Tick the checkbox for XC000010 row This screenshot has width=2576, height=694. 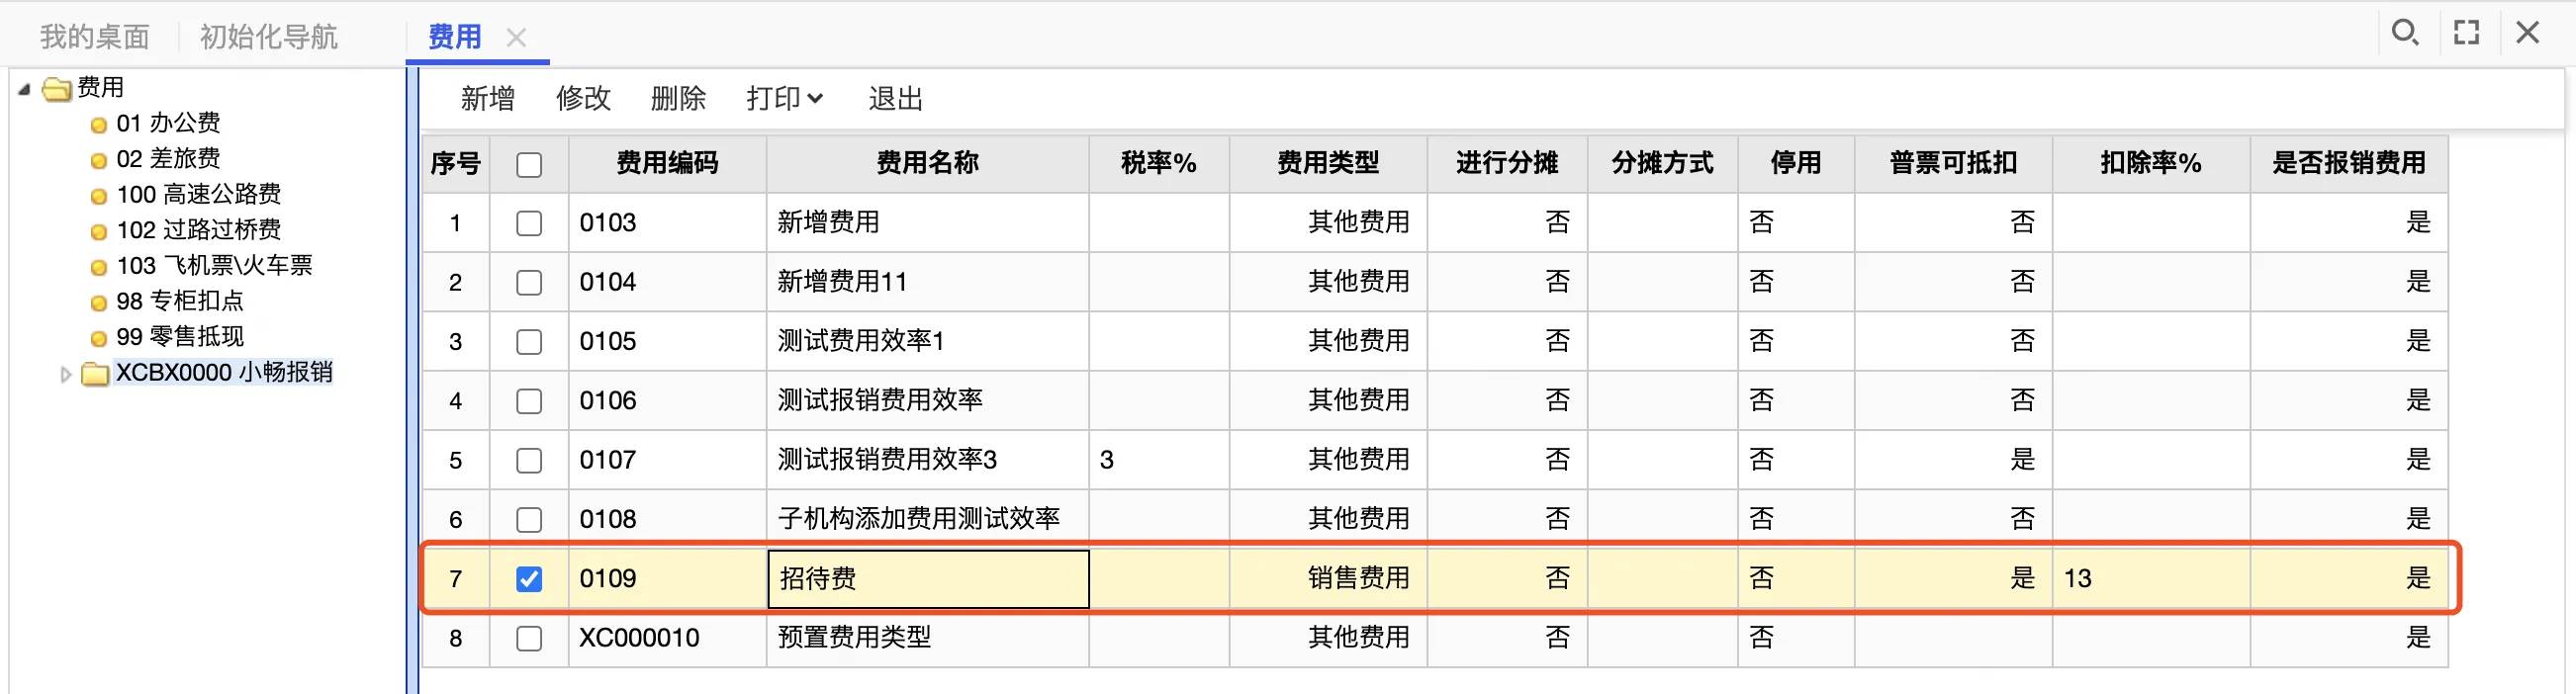(x=529, y=638)
